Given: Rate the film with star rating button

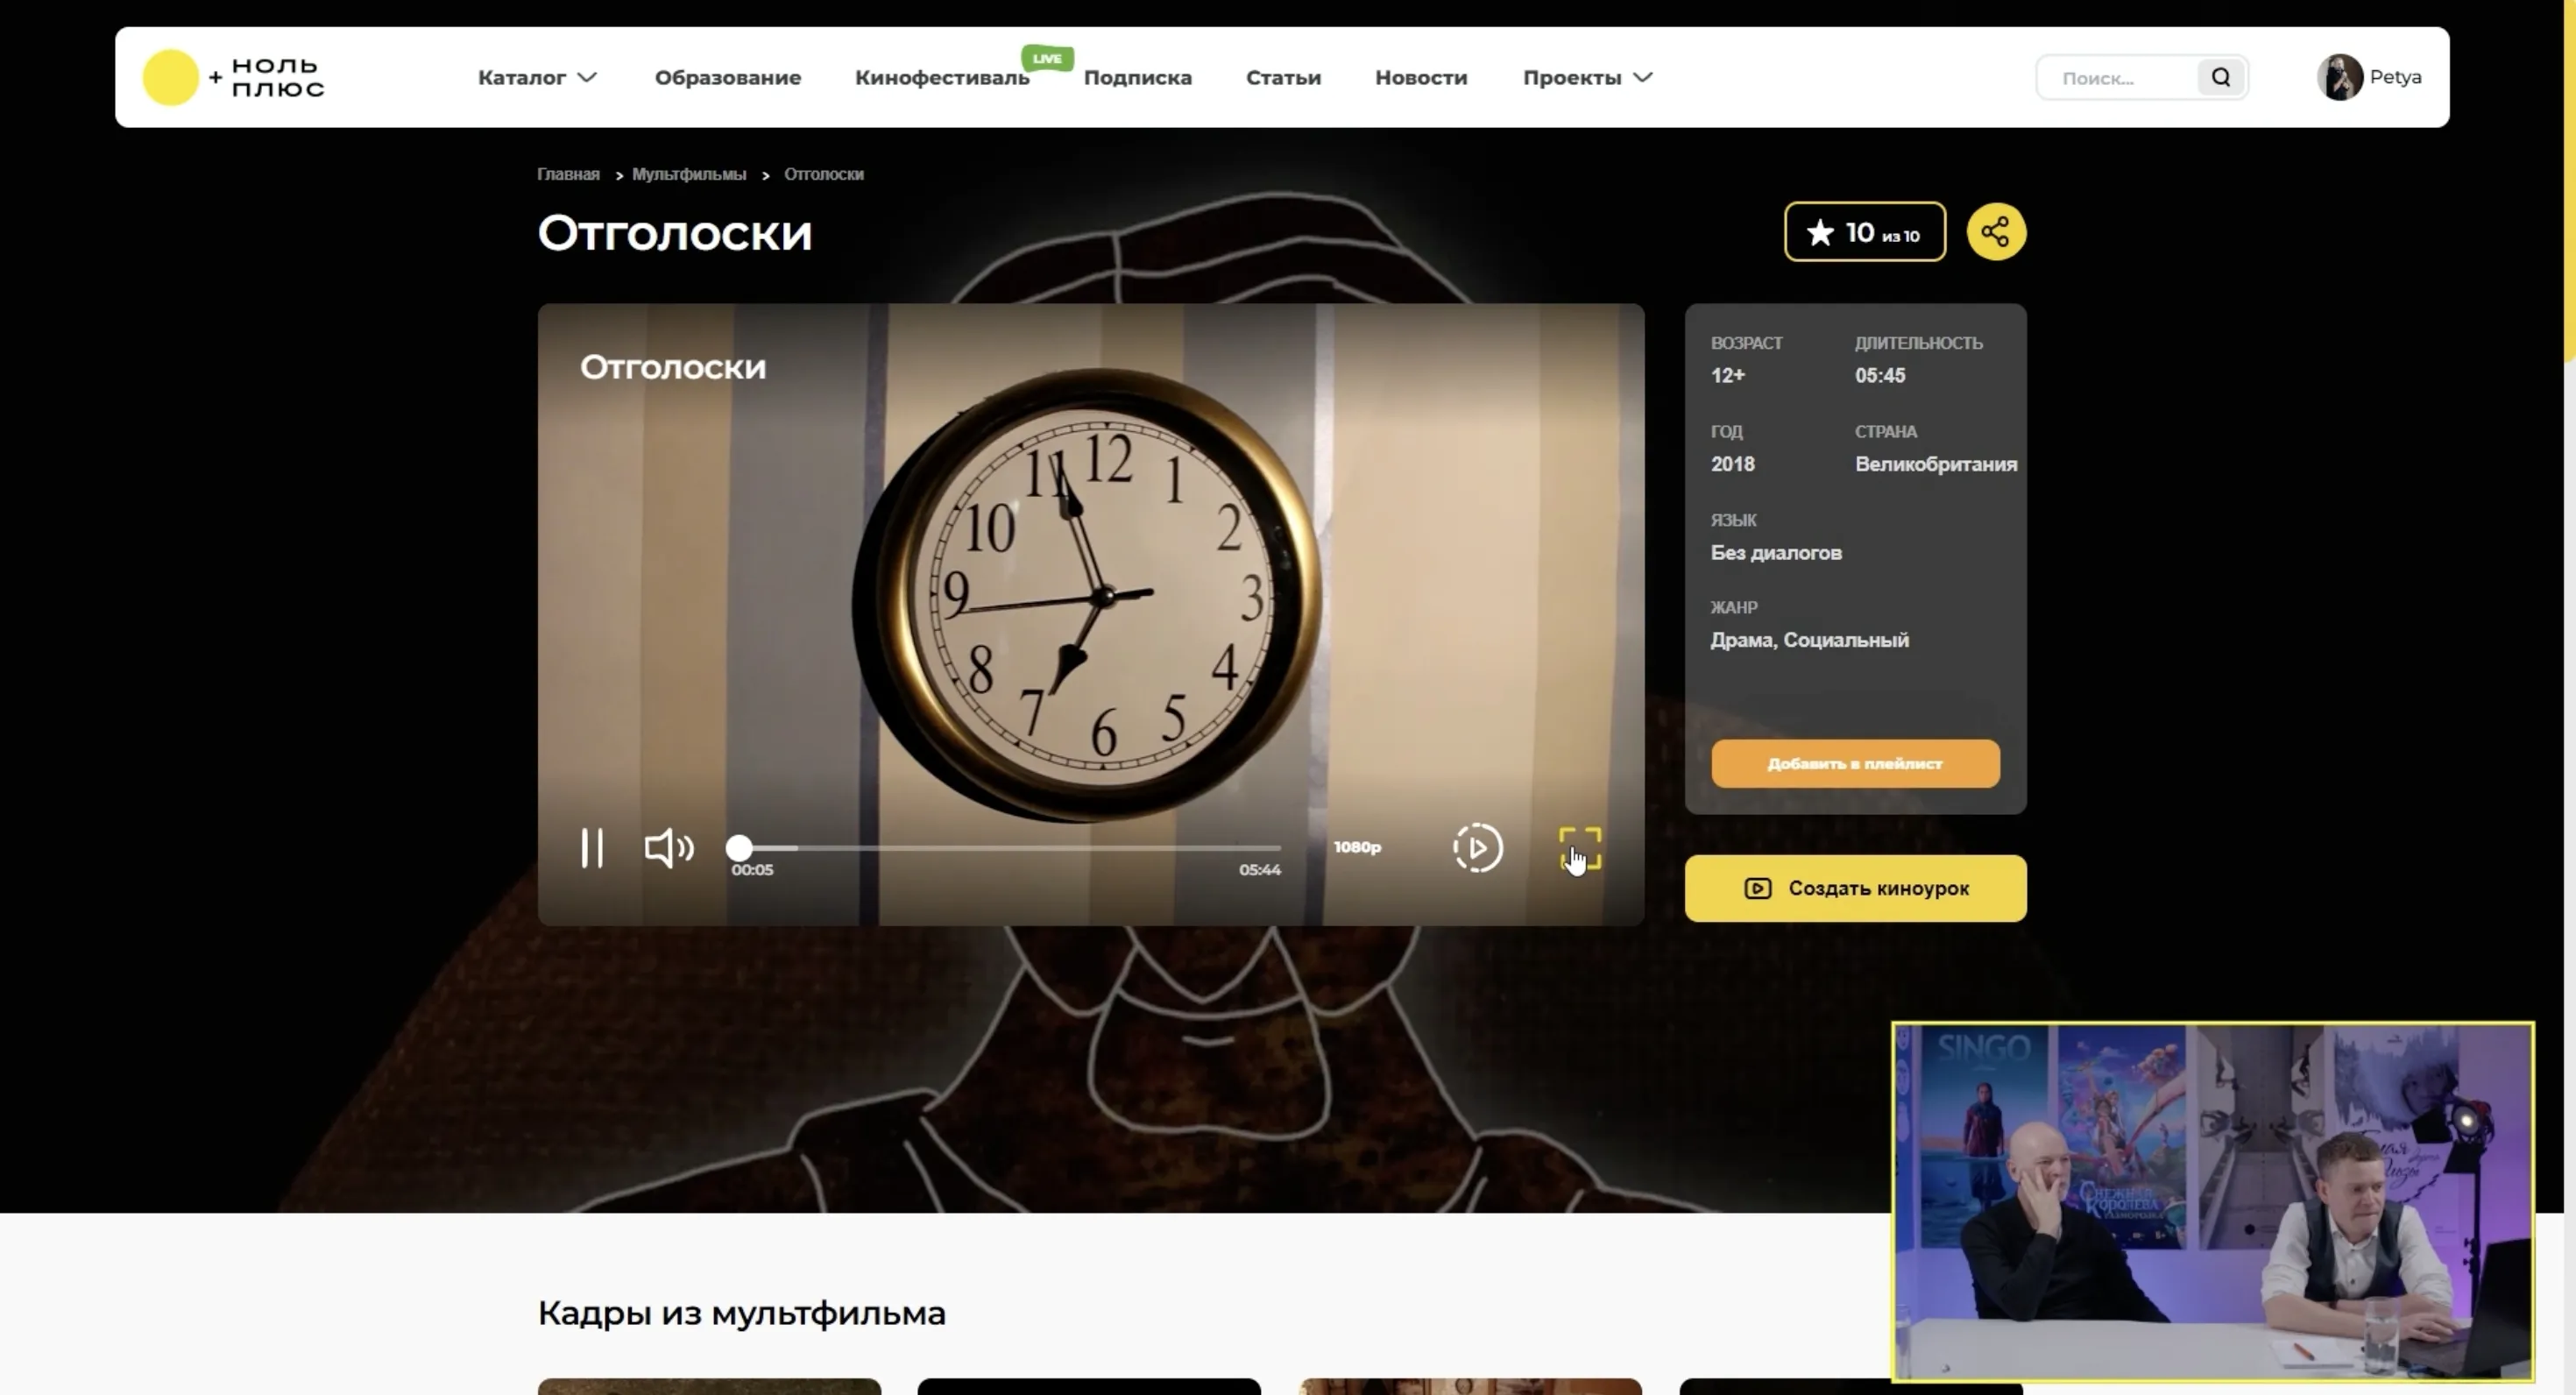Looking at the screenshot, I should [1864, 232].
